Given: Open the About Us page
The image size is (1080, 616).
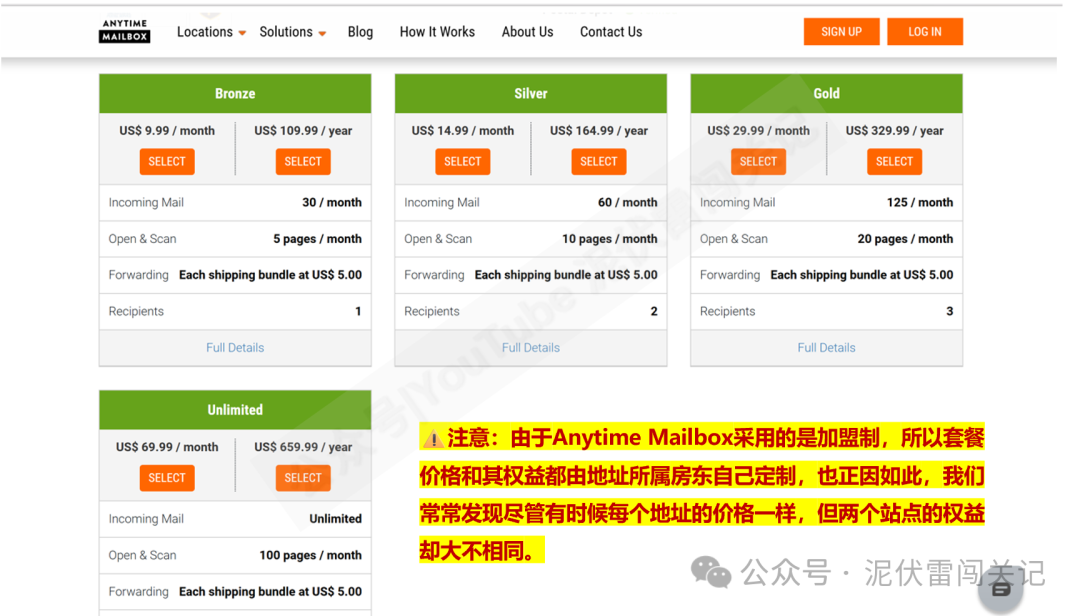Looking at the screenshot, I should [528, 32].
